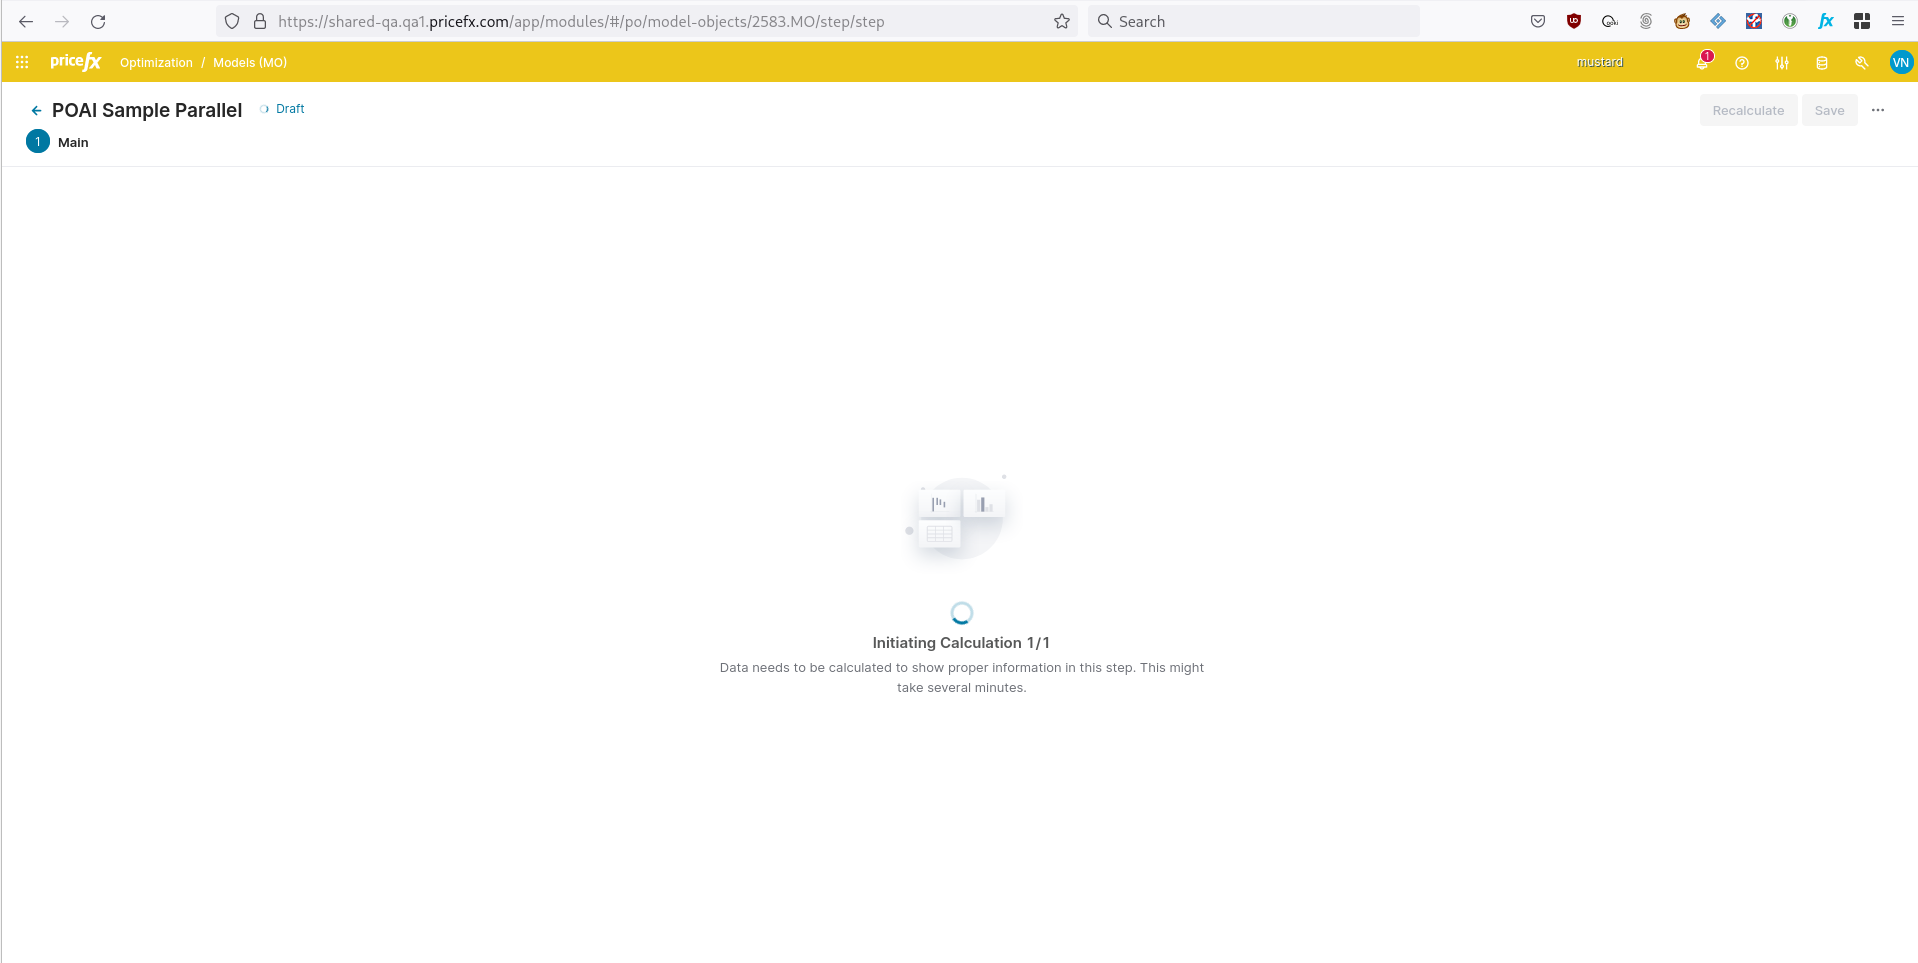The image size is (1918, 963).
Task: Open the three-dots more options menu
Action: 1878,110
